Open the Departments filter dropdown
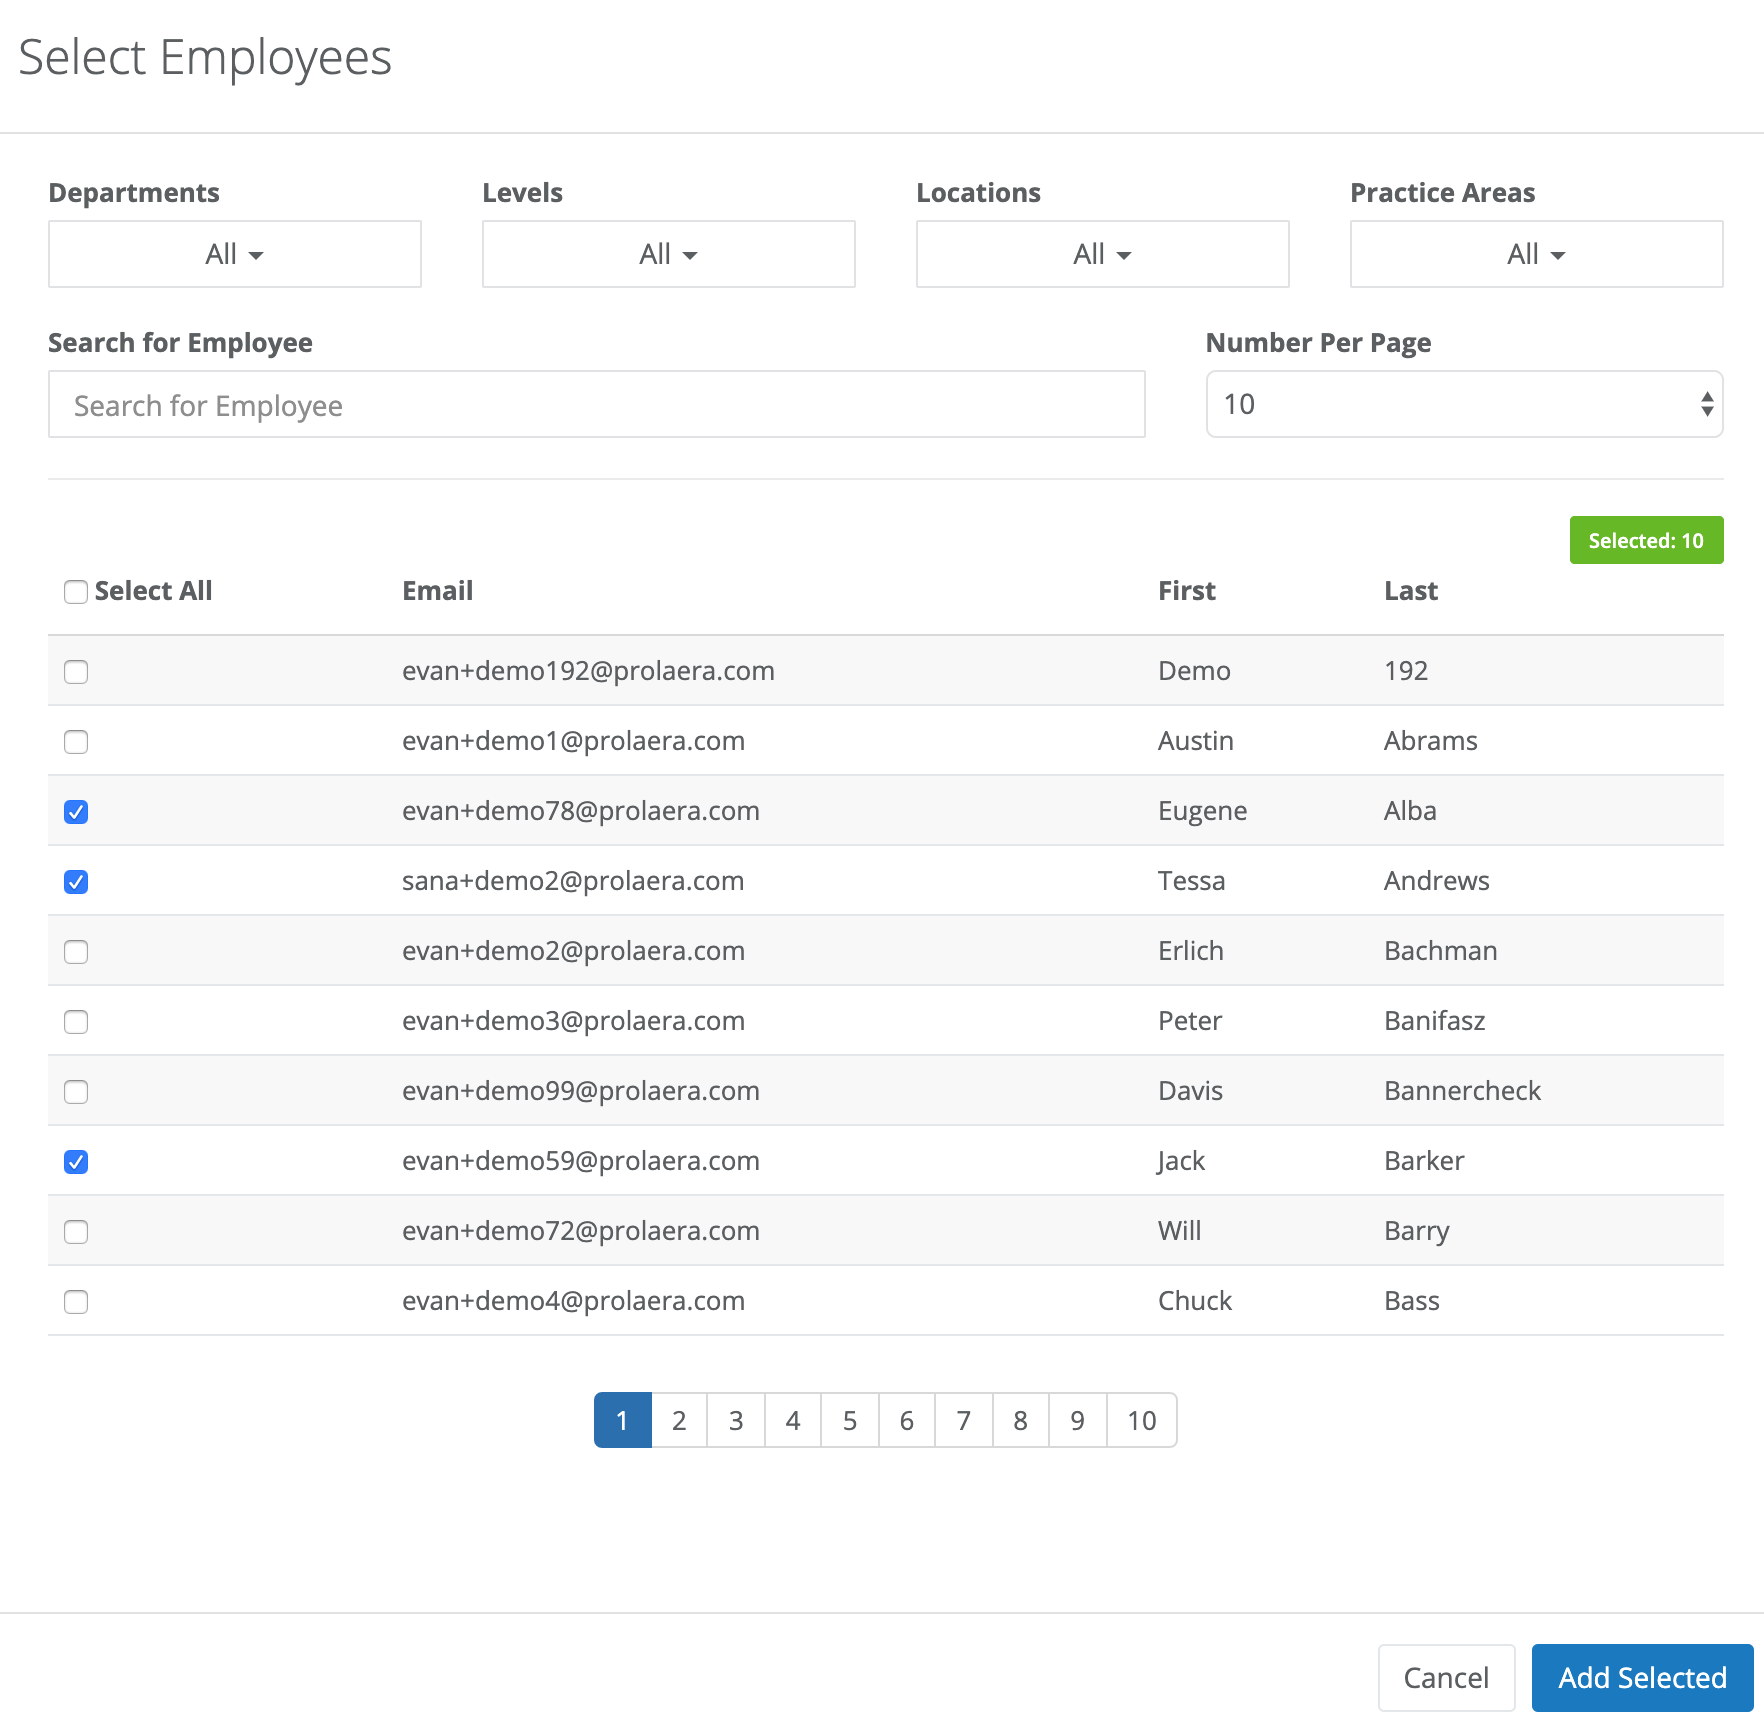The image size is (1764, 1732). [235, 254]
